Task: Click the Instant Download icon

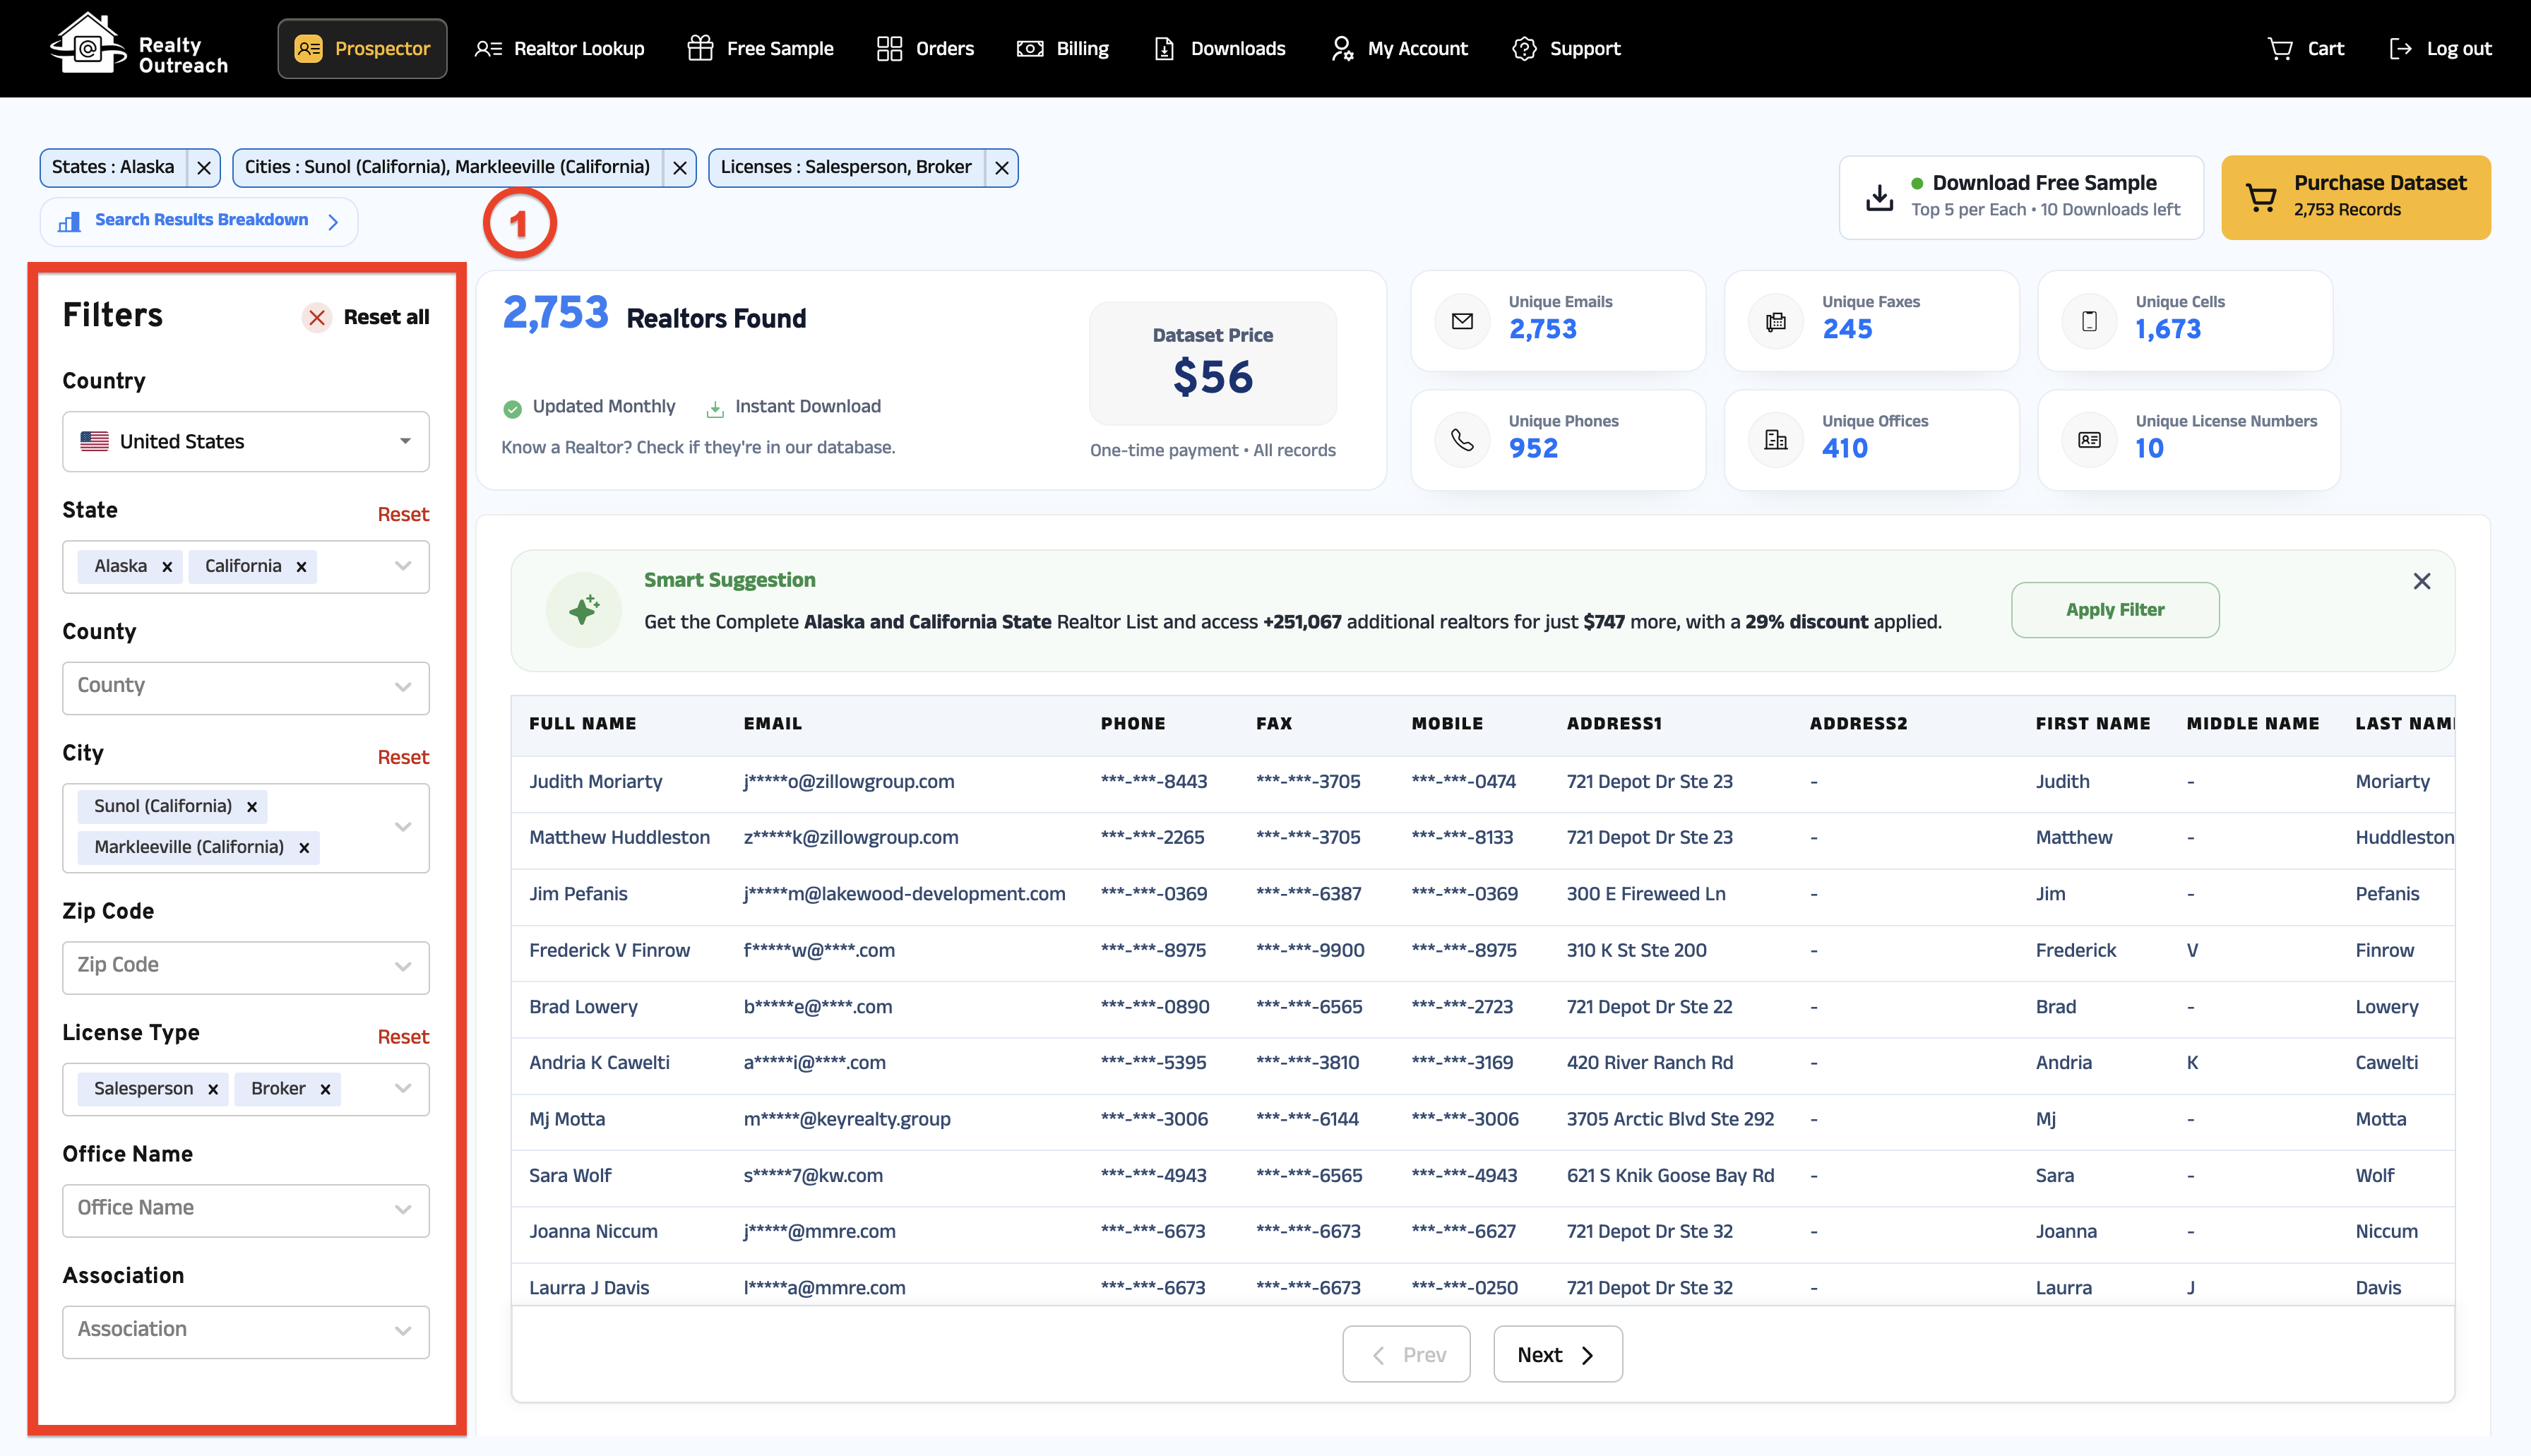Action: coord(715,408)
